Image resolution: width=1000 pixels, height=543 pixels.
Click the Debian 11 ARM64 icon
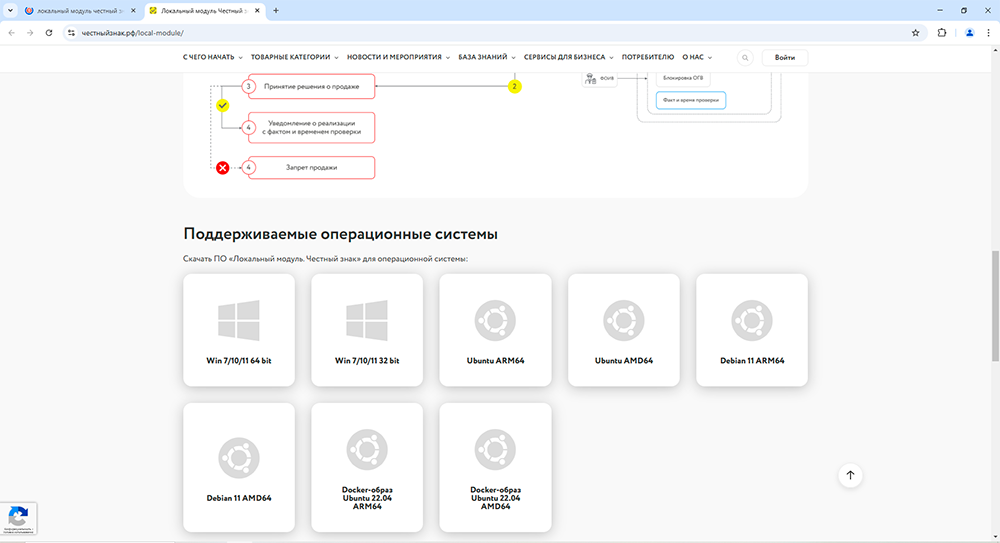[751, 321]
